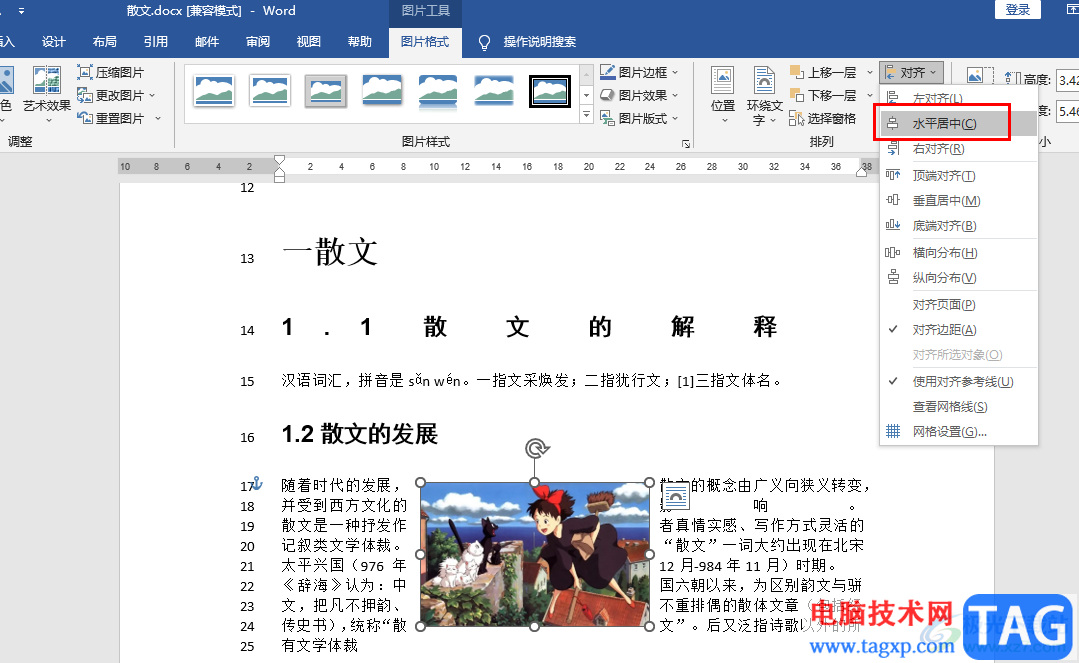Switch to the 引用 references tab
Viewport: 1079px width, 663px height.
pos(156,42)
